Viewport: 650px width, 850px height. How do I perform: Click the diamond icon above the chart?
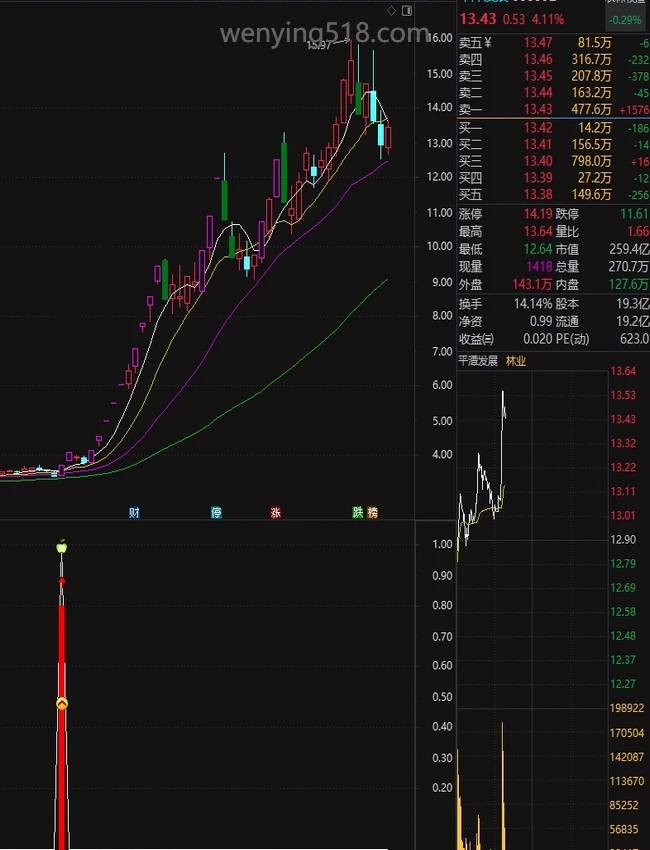pos(391,10)
